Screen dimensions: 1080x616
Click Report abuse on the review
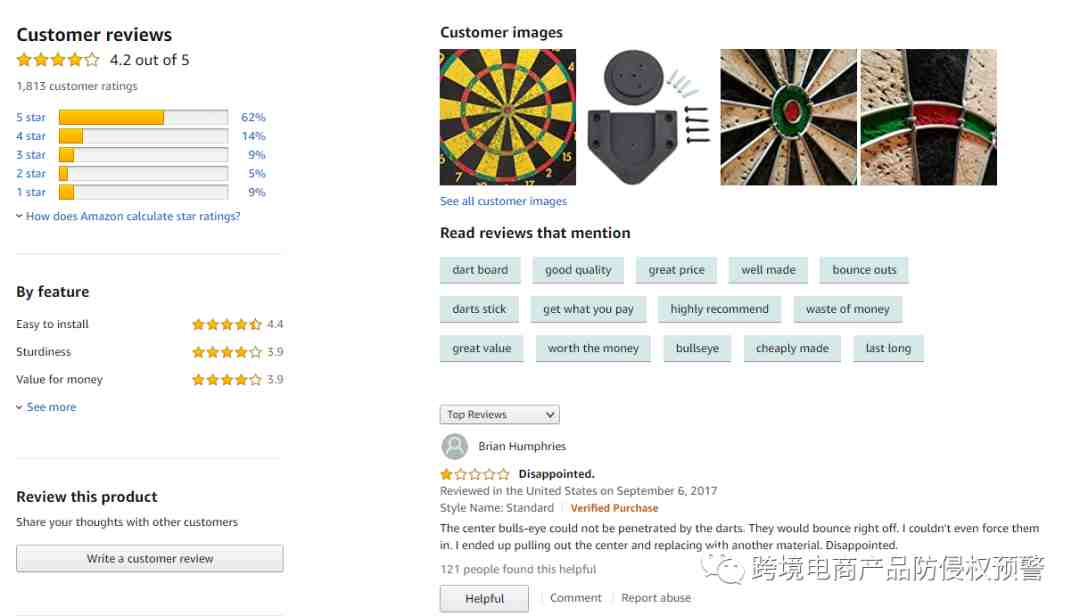(656, 598)
